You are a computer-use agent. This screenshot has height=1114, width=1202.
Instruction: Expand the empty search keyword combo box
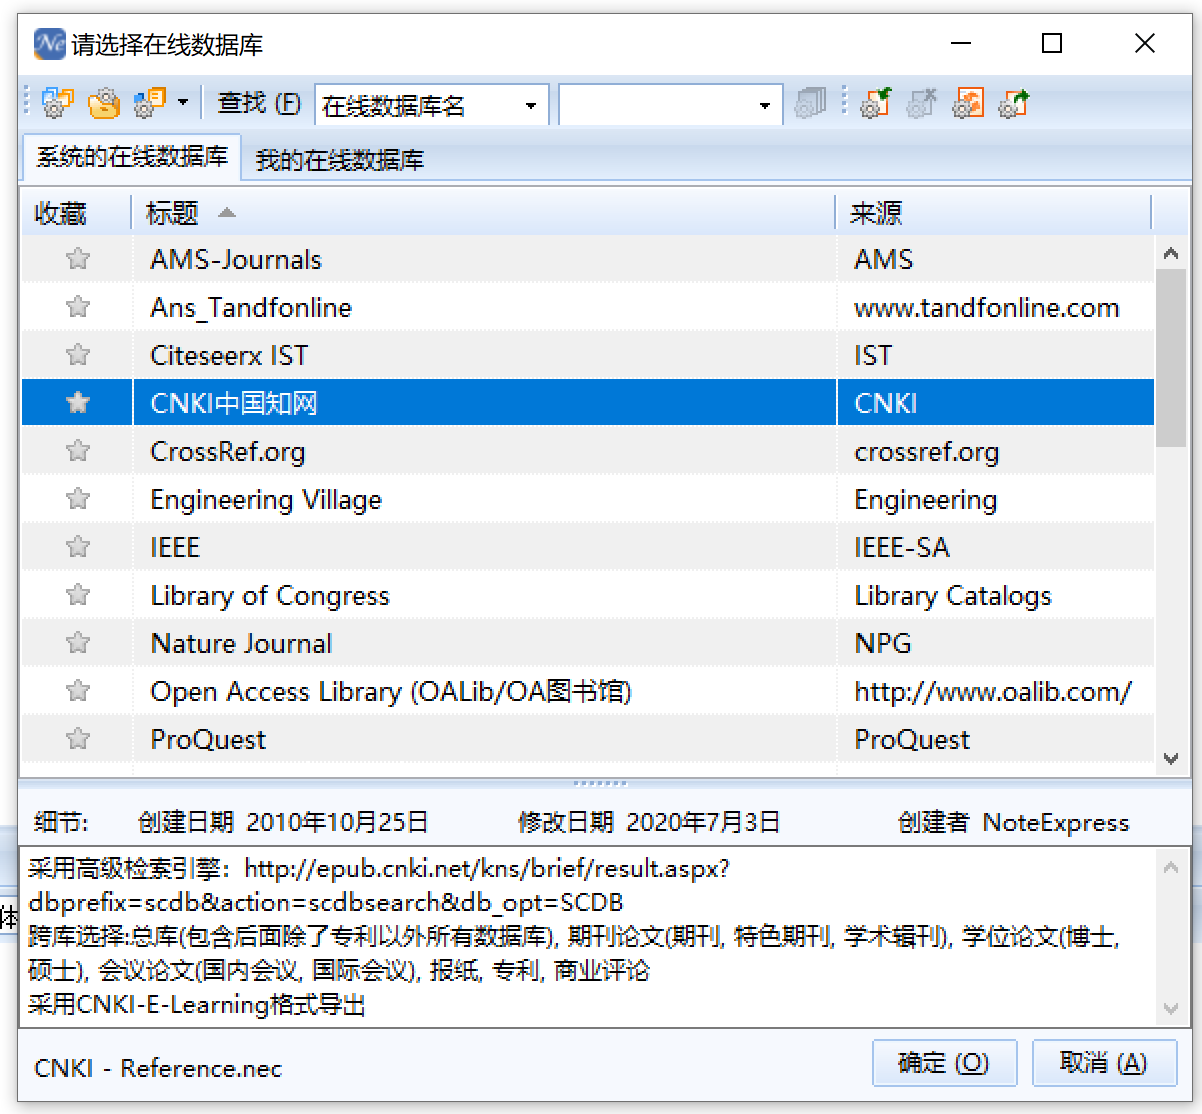(766, 104)
